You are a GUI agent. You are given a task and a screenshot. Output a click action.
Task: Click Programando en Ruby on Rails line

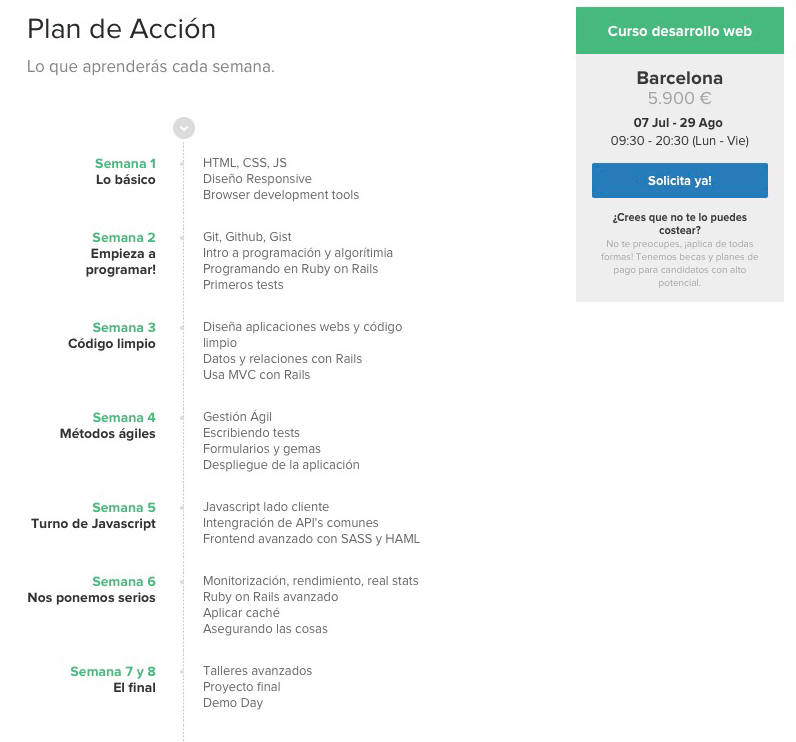(x=290, y=268)
